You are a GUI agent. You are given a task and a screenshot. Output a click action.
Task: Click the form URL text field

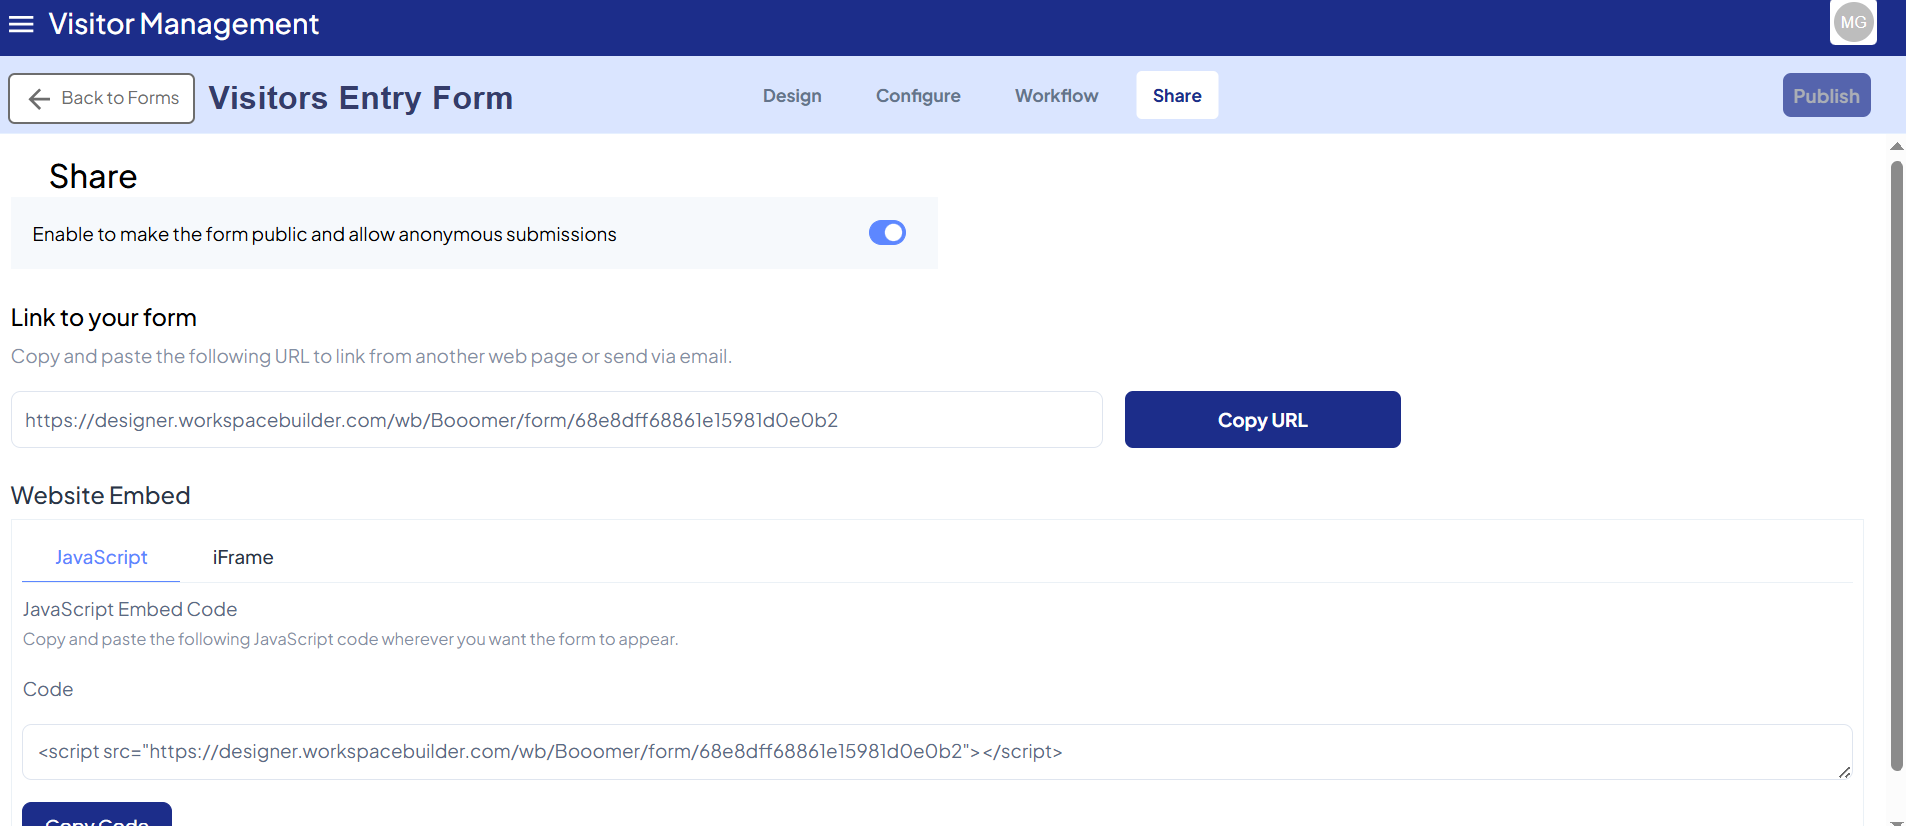pyautogui.click(x=556, y=420)
